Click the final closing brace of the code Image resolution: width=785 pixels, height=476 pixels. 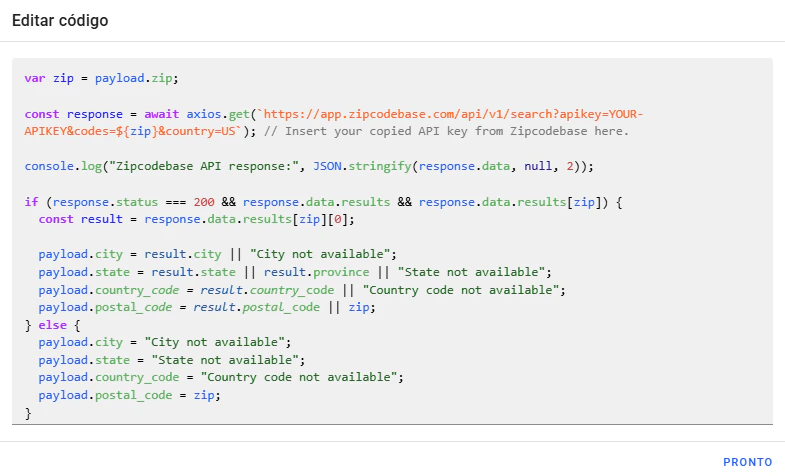click(x=28, y=413)
